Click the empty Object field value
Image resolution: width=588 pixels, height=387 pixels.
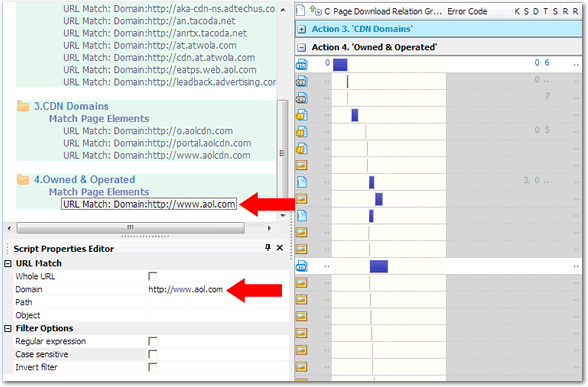click(218, 315)
